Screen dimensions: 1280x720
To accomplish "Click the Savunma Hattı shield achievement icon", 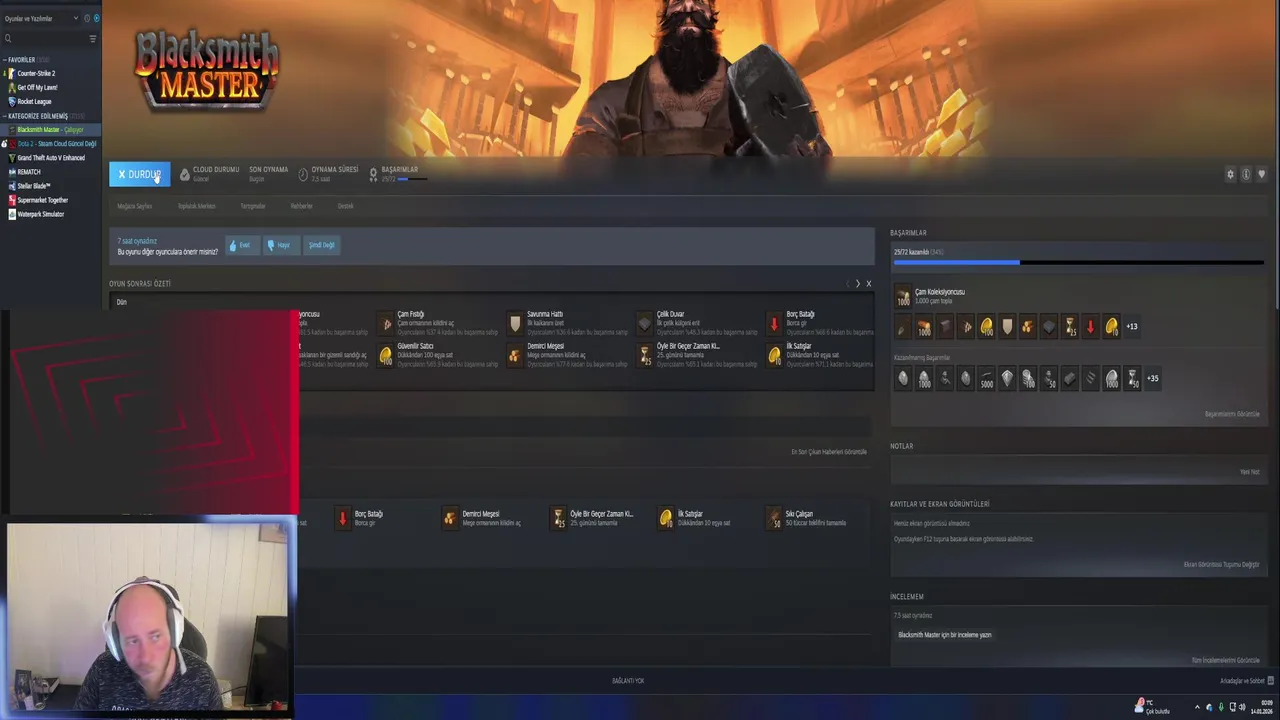I will (x=515, y=323).
